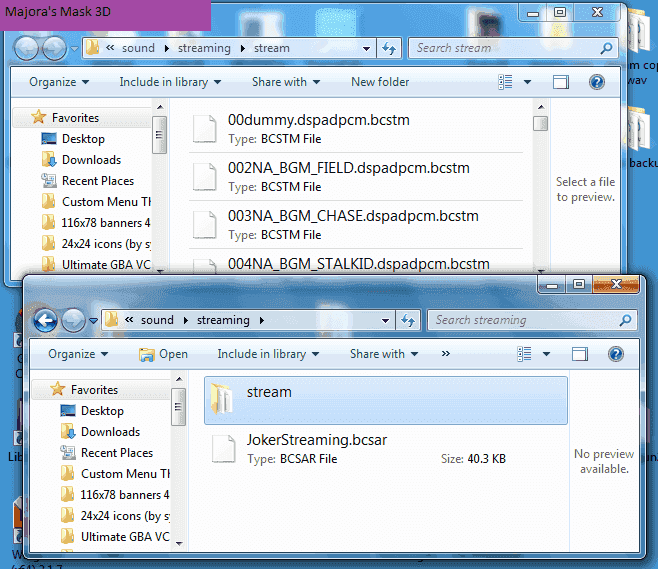Screen dimensions: 658x569
Task: Select 002NA_BGM_FIELD file icon
Action: point(205,176)
